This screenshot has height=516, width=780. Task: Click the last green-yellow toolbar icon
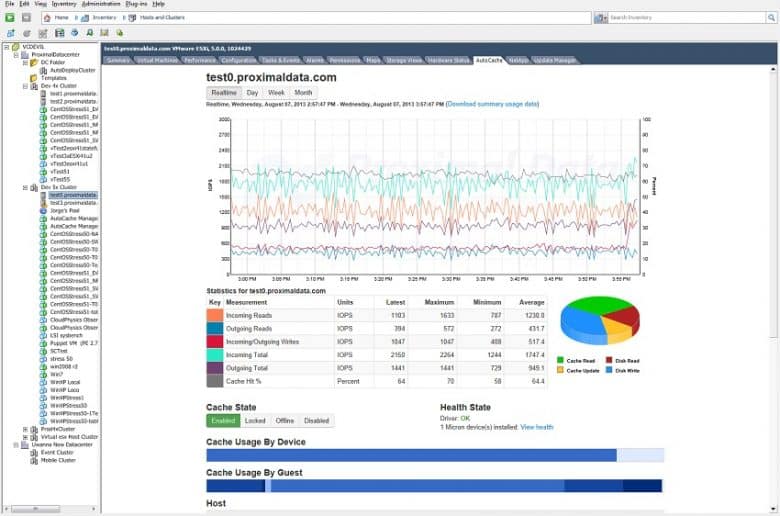(119, 33)
